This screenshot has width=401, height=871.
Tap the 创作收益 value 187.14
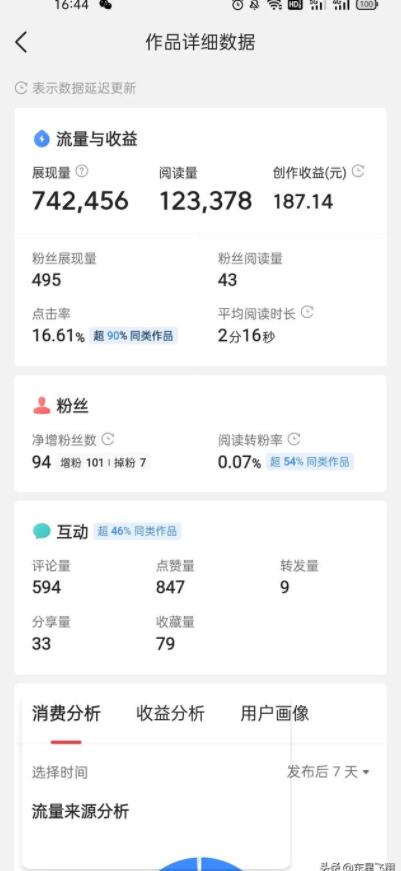(x=303, y=201)
